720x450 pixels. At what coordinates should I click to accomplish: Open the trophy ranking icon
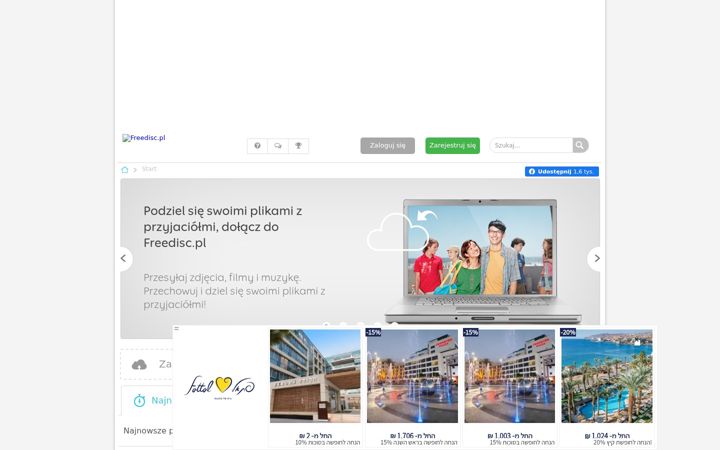298,146
